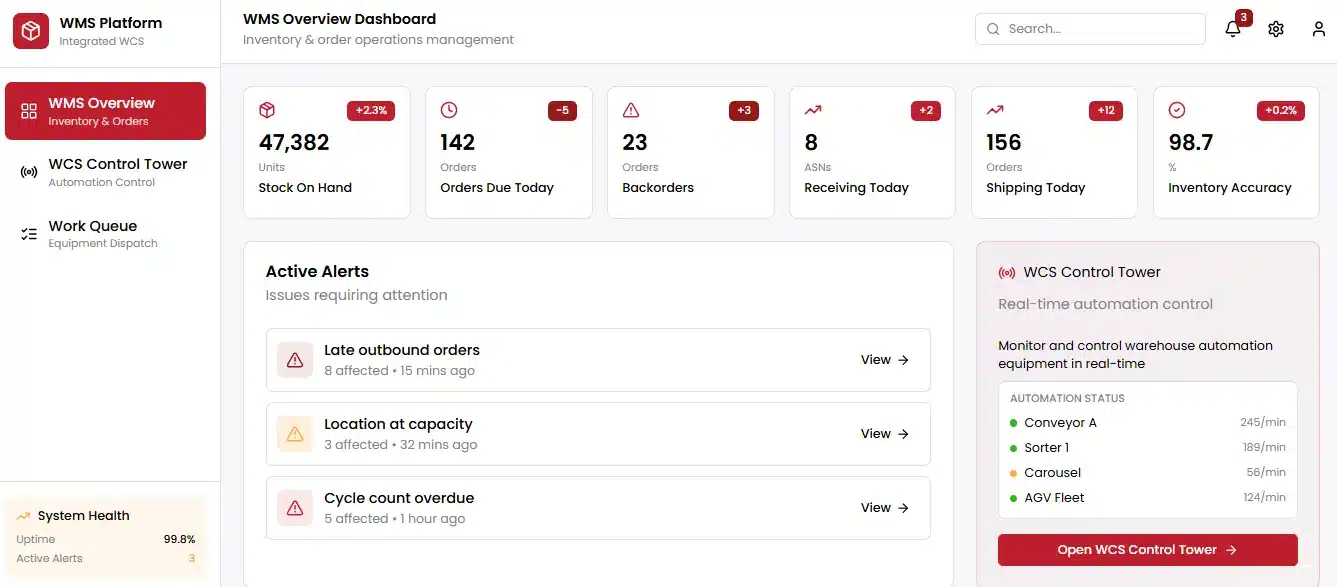Click the user profile icon
This screenshot has height=587, width=1337.
pyautogui.click(x=1318, y=29)
